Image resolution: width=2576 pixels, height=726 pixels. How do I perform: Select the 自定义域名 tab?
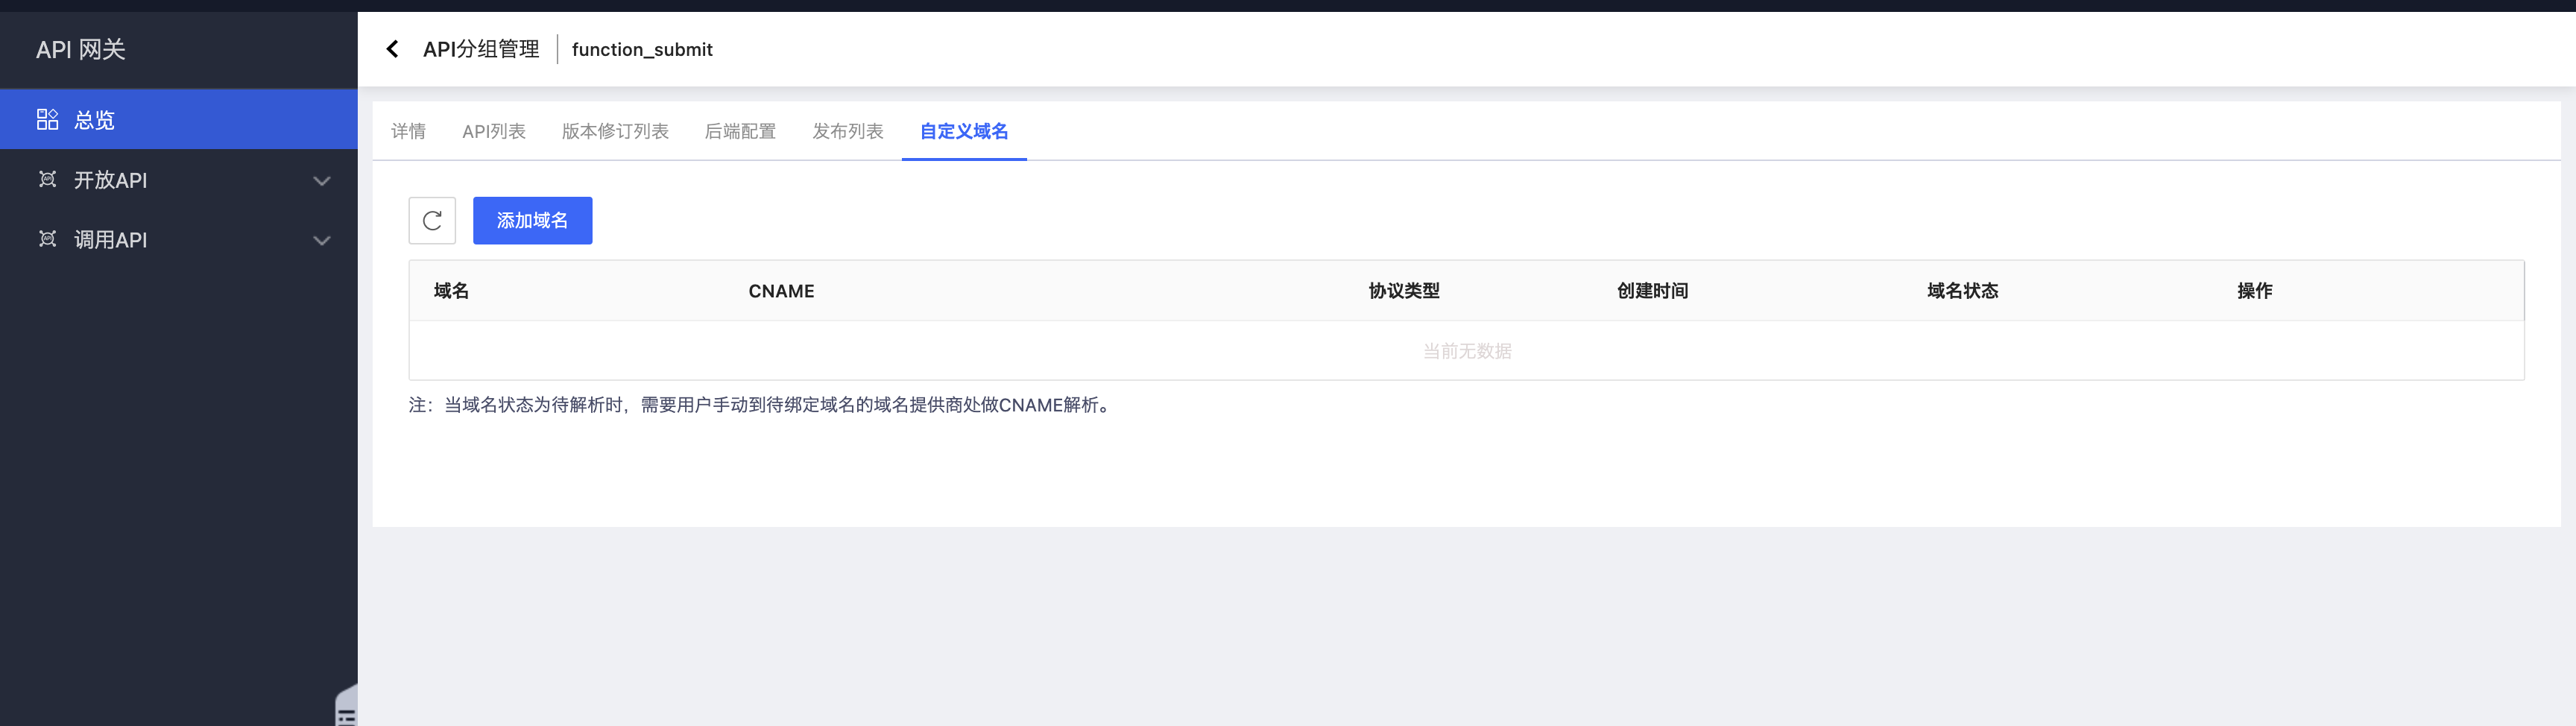(964, 131)
